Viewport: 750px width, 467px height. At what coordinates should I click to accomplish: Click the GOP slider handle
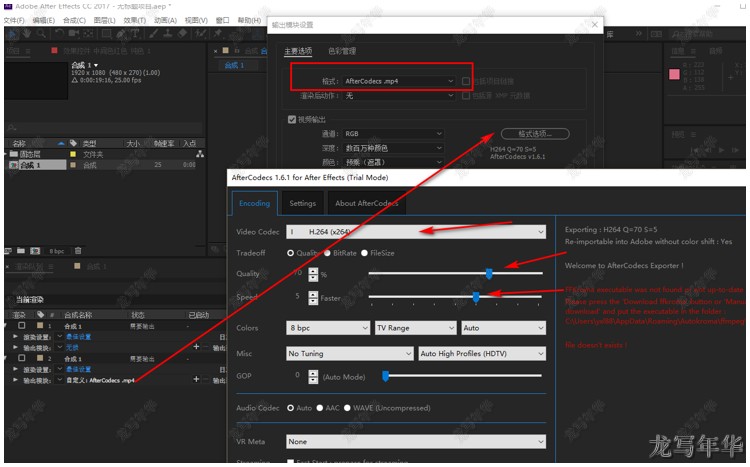tap(386, 376)
